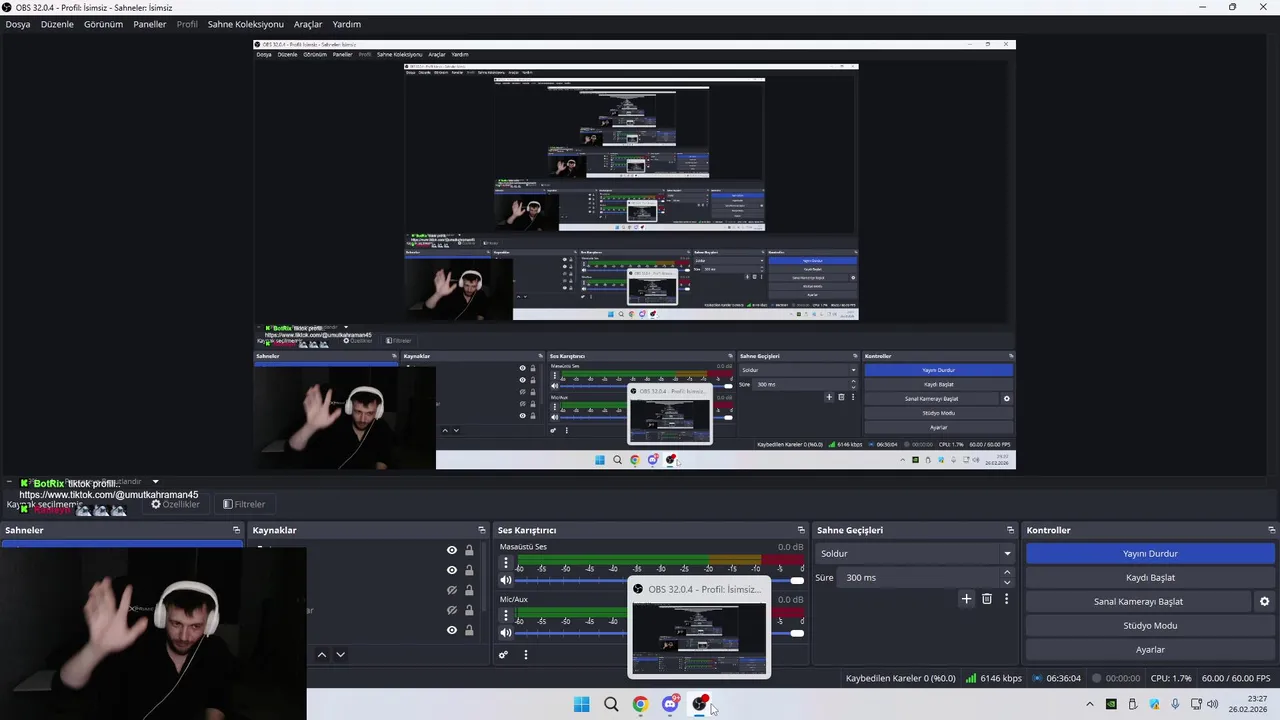
Task: Click the OBS taskbar icon
Action: pos(699,704)
